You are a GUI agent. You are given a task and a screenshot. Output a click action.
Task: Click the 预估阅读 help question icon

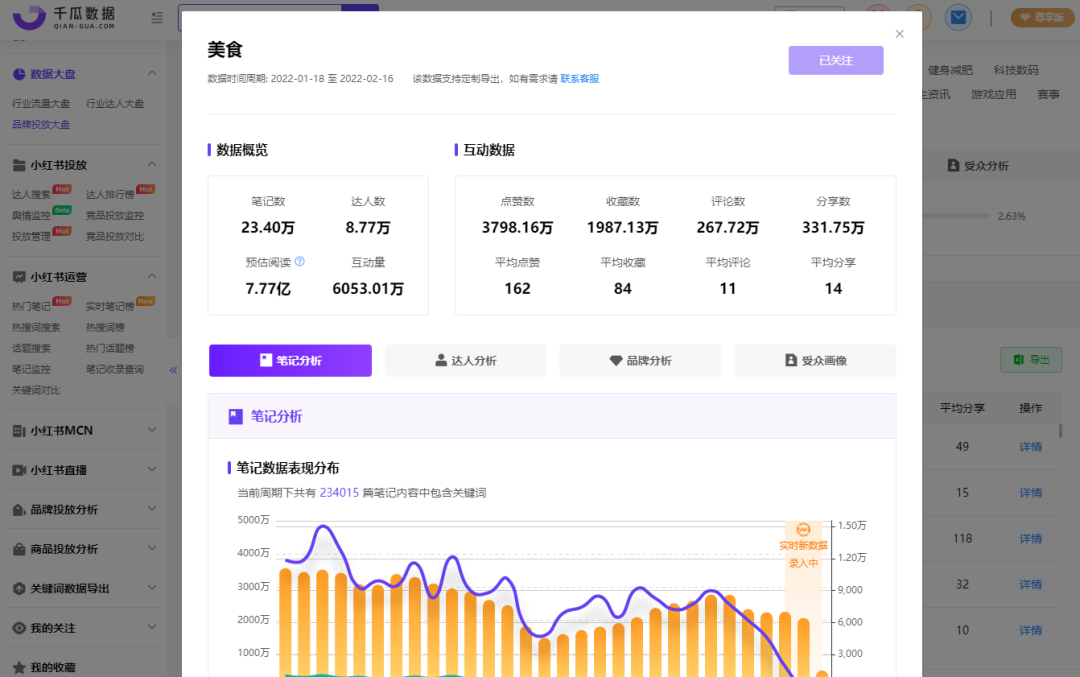click(x=300, y=262)
